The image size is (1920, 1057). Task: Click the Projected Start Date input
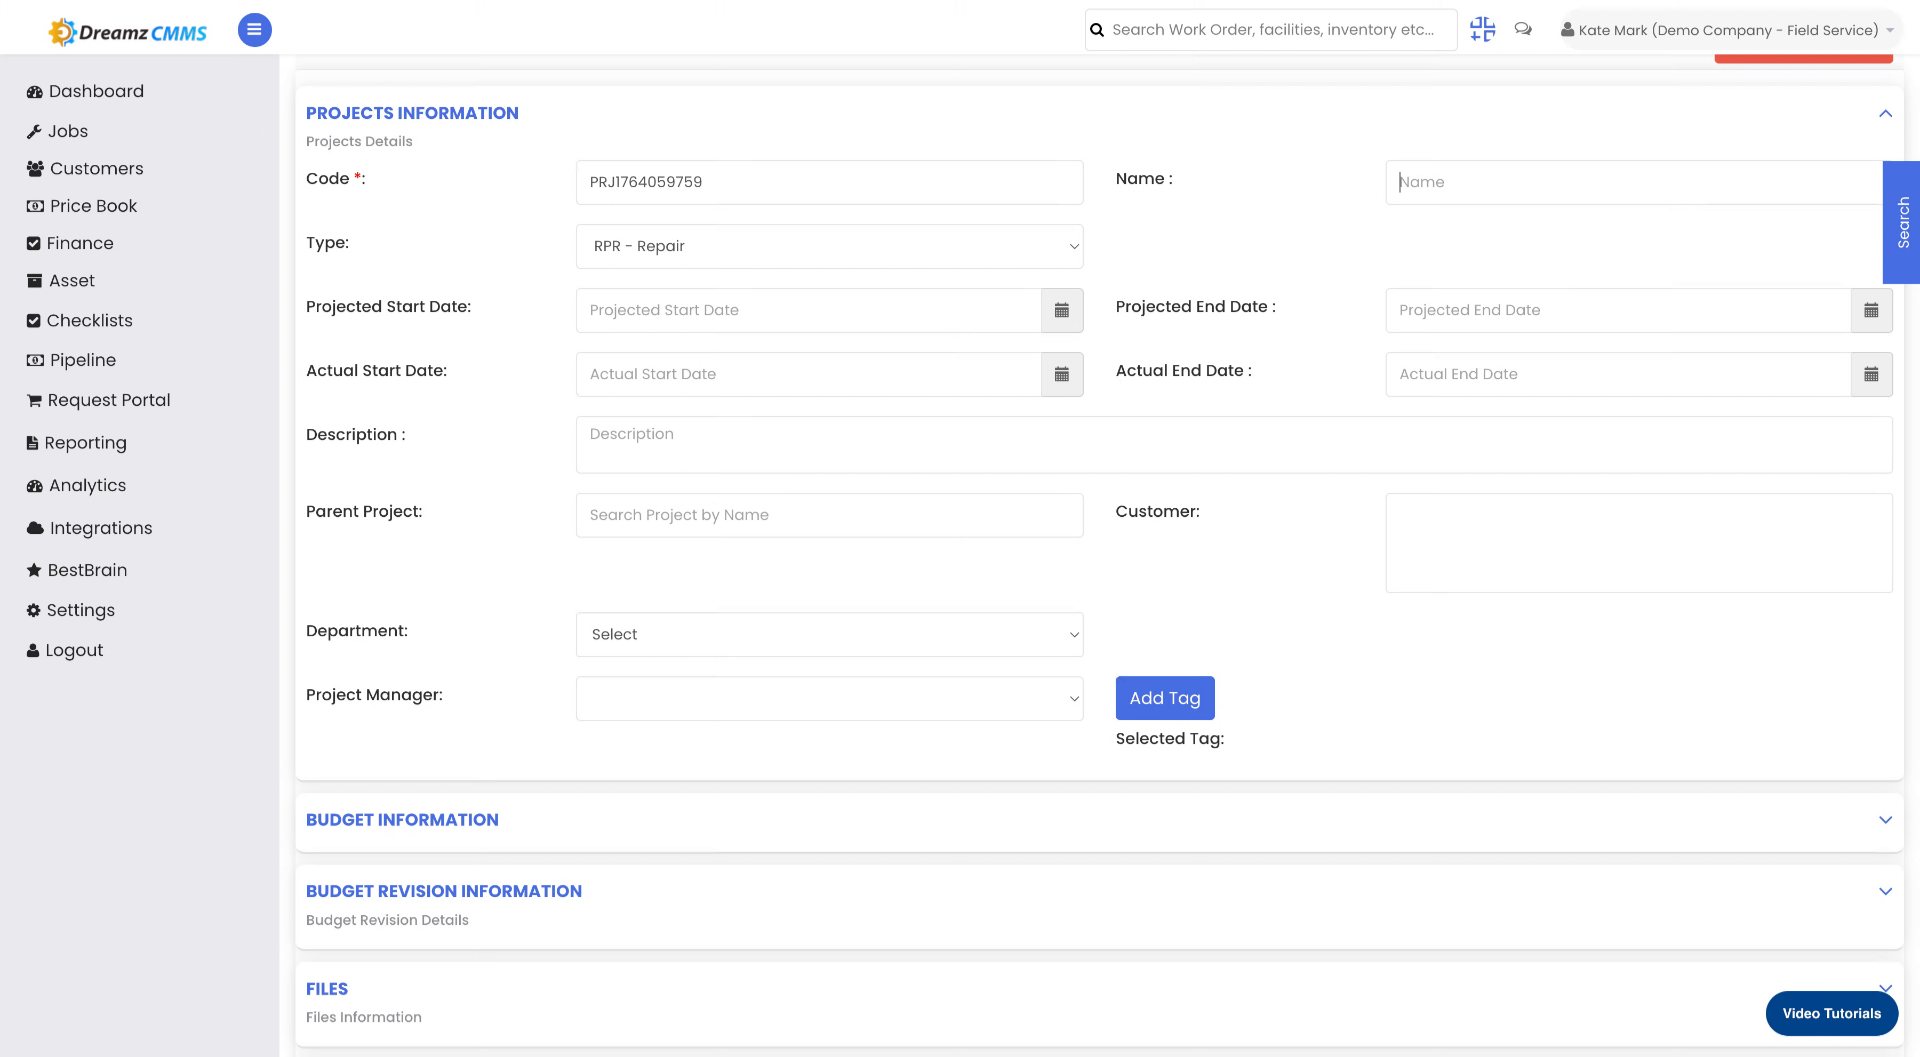click(x=808, y=310)
